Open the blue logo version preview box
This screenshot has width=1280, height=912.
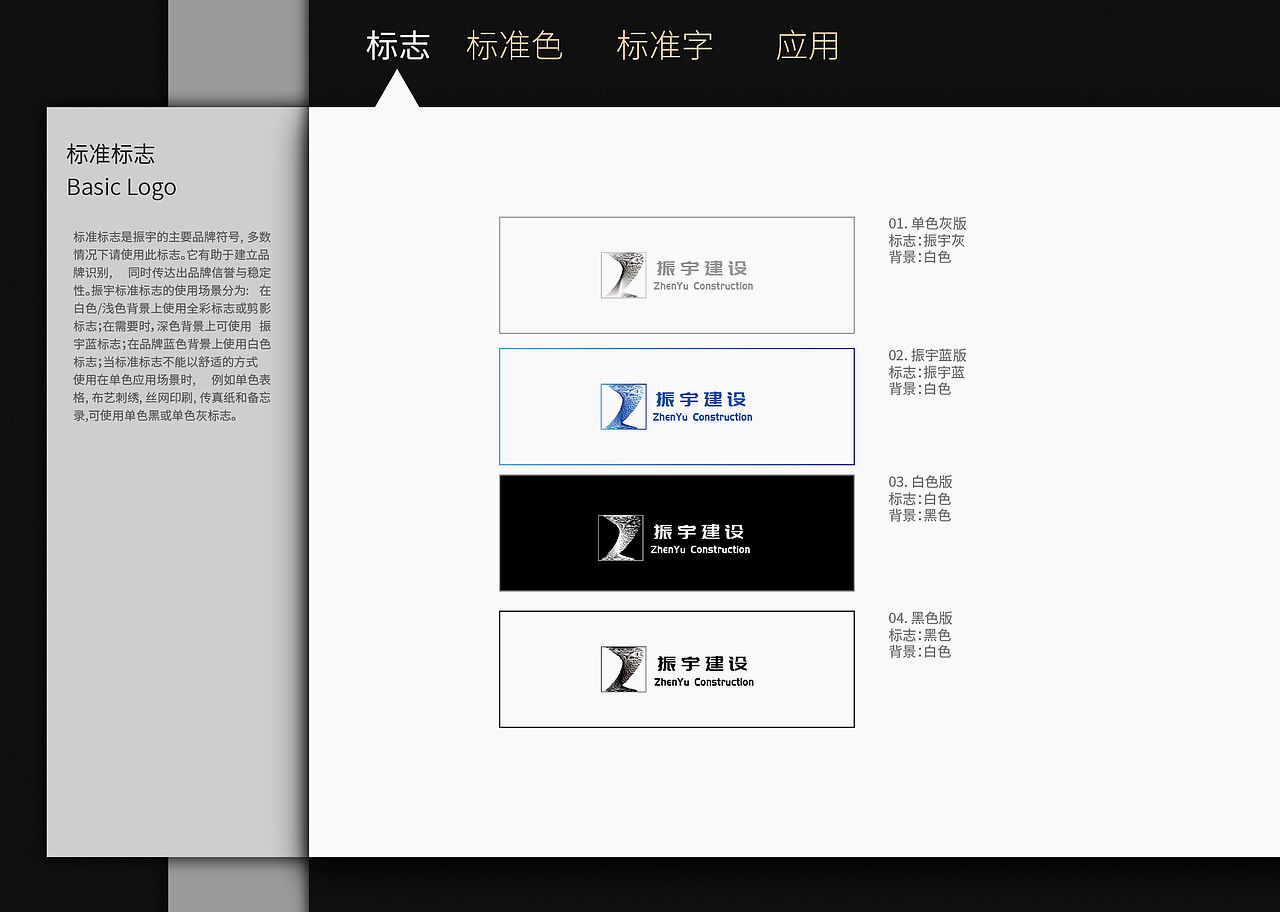click(676, 406)
